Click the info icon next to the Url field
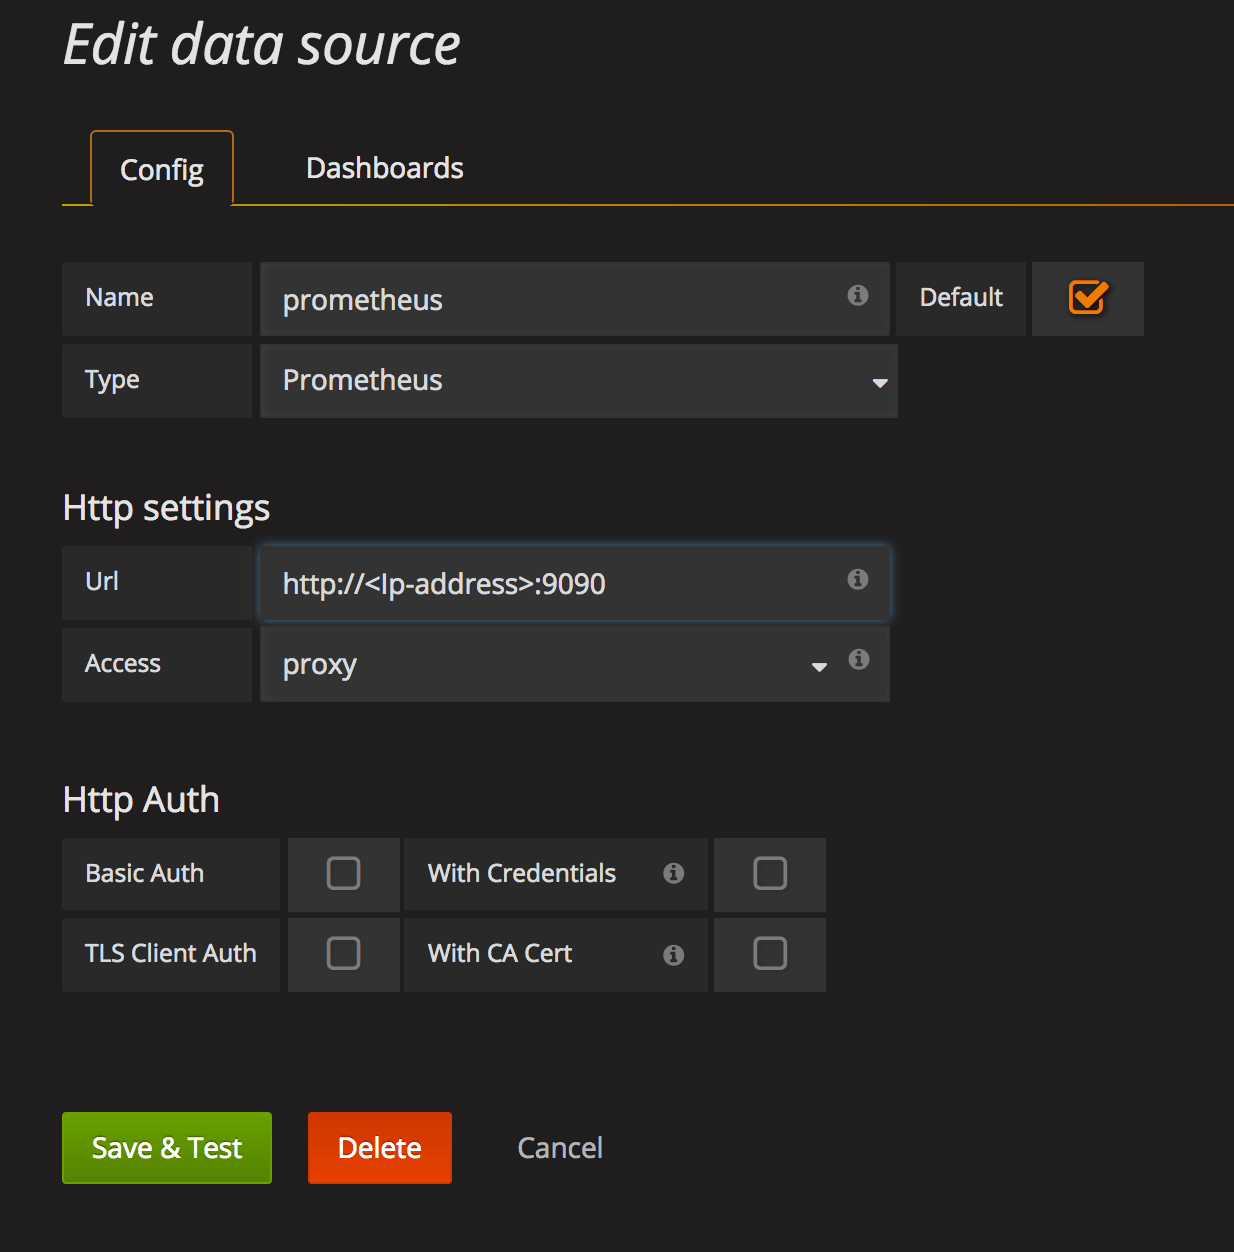Image resolution: width=1234 pixels, height=1252 pixels. (x=857, y=579)
